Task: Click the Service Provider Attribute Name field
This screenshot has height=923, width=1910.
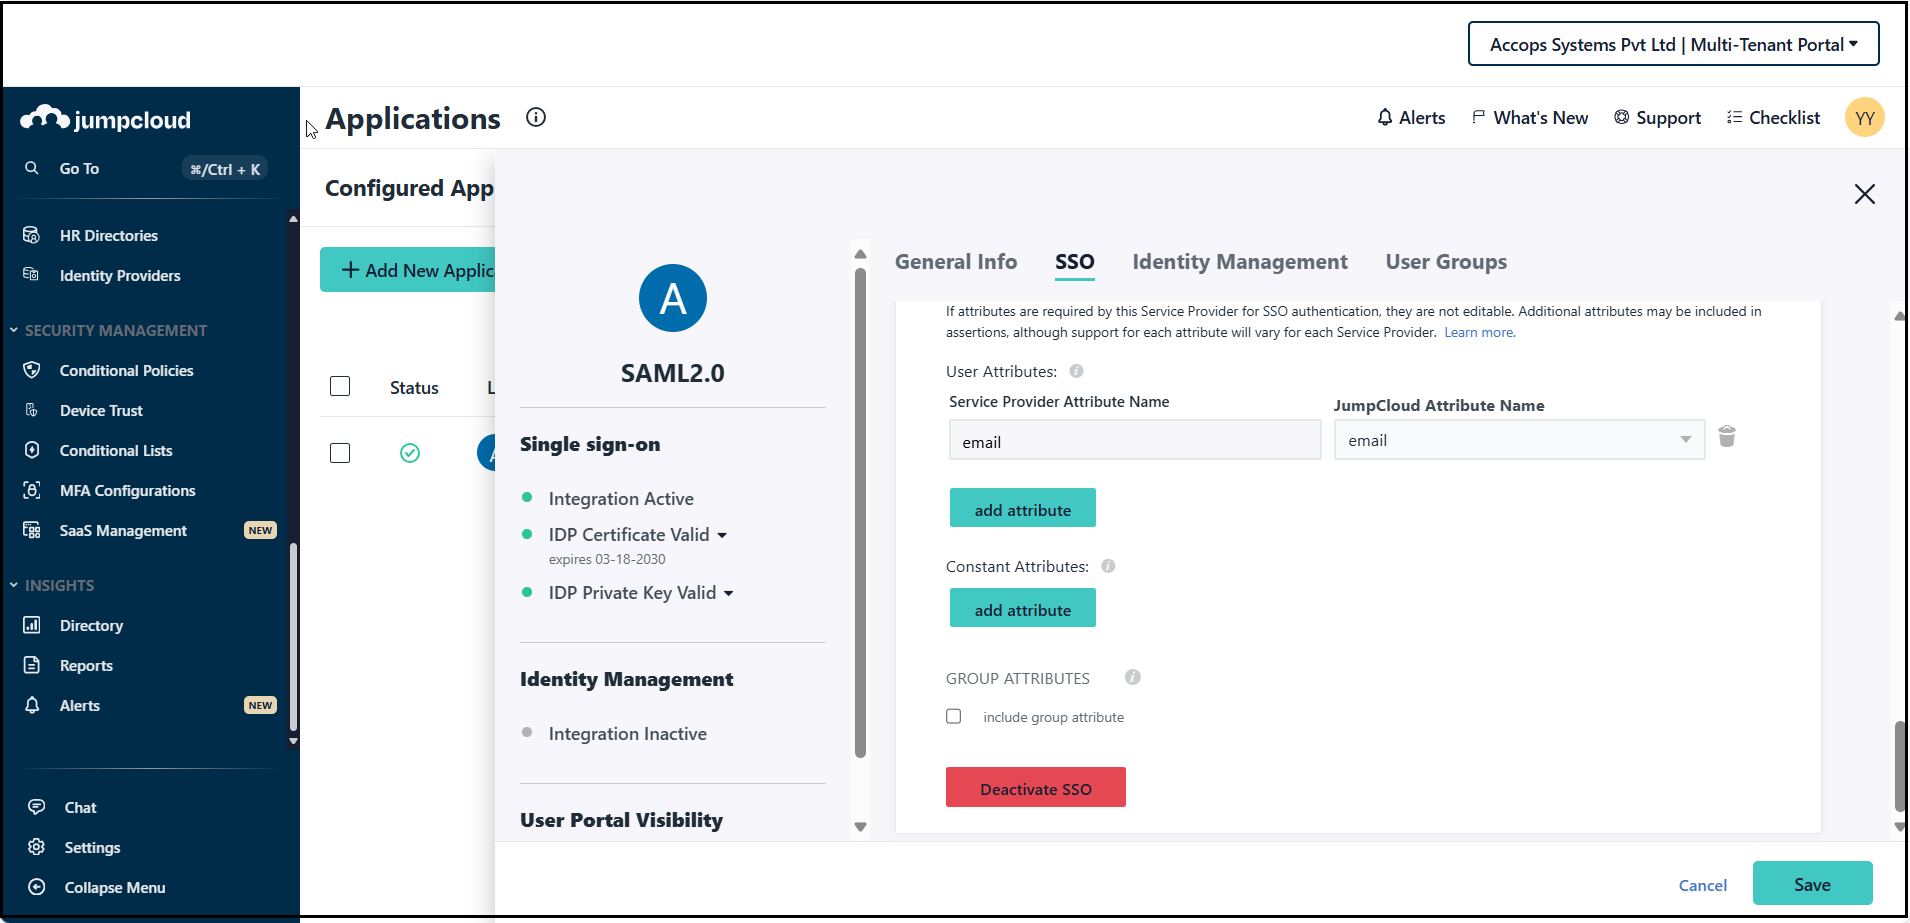Action: click(x=1134, y=442)
